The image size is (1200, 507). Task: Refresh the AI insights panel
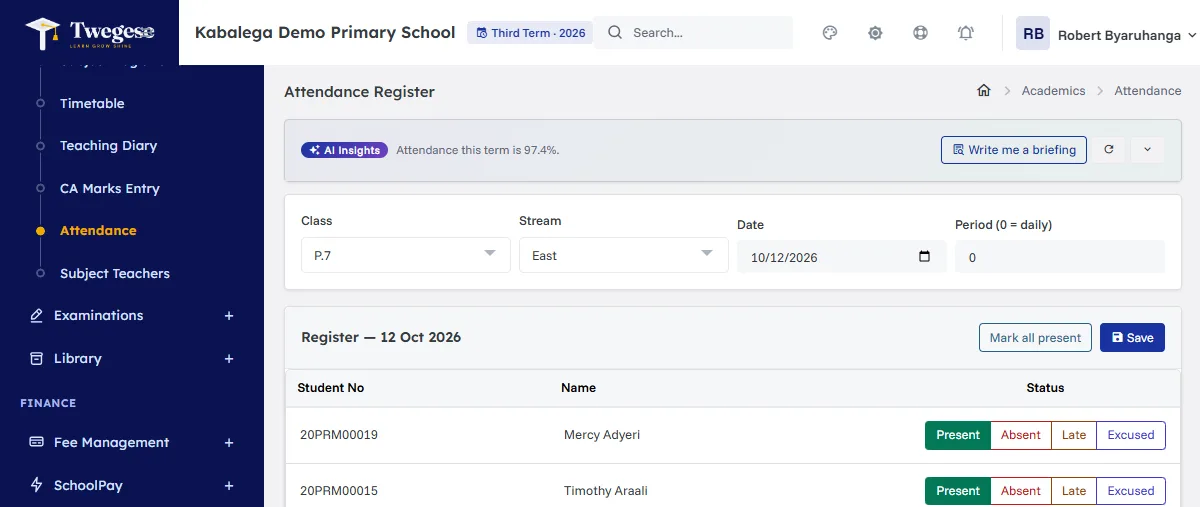[1108, 150]
